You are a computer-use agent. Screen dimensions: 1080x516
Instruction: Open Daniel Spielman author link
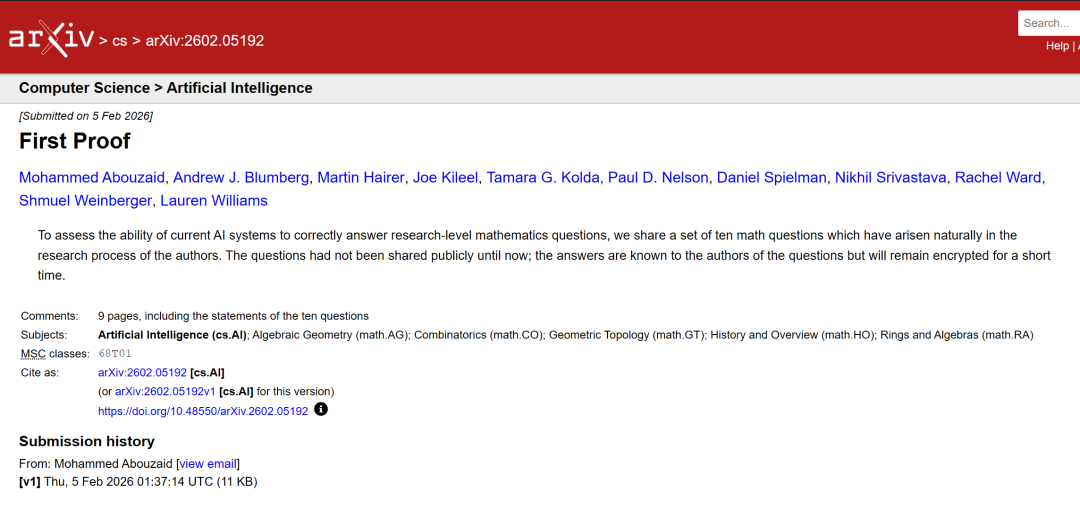[x=771, y=177]
